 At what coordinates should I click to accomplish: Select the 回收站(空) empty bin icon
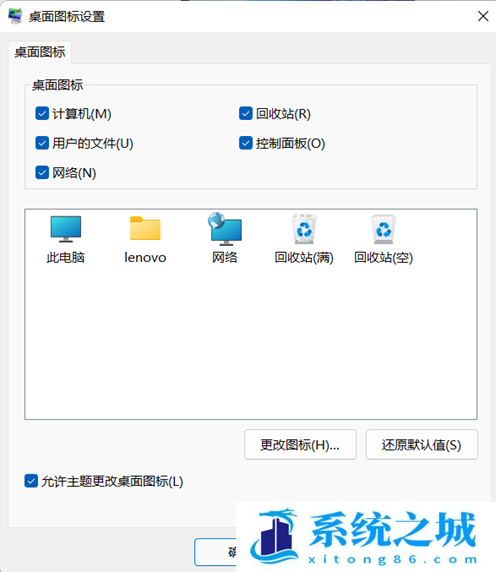point(383,229)
